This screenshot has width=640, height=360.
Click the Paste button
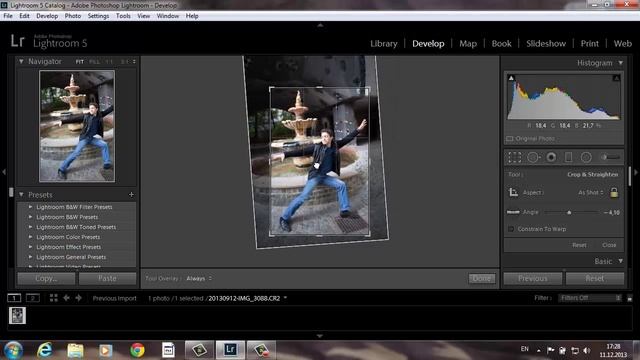point(107,278)
